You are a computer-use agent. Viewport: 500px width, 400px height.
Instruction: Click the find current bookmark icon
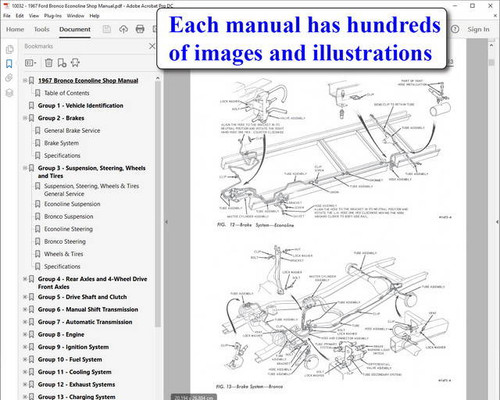75,63
